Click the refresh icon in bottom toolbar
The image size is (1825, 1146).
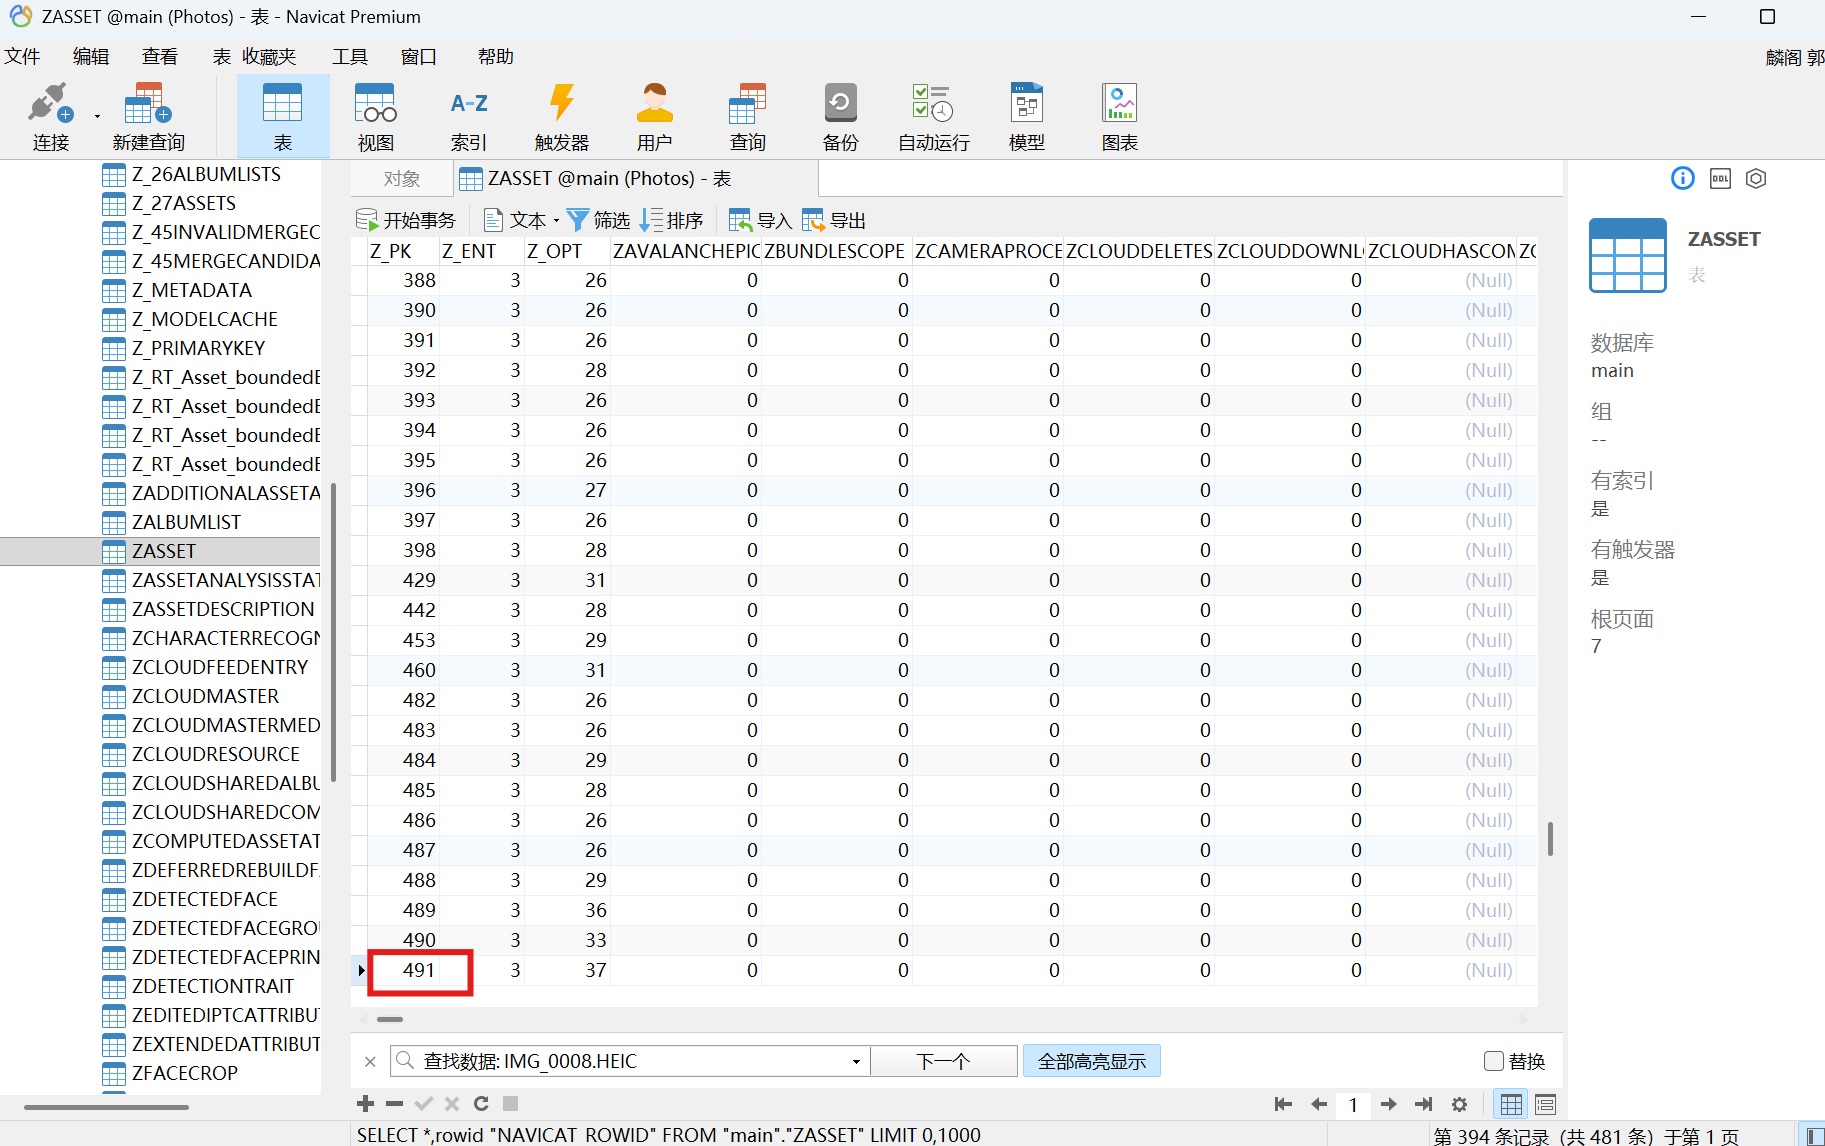(481, 1104)
